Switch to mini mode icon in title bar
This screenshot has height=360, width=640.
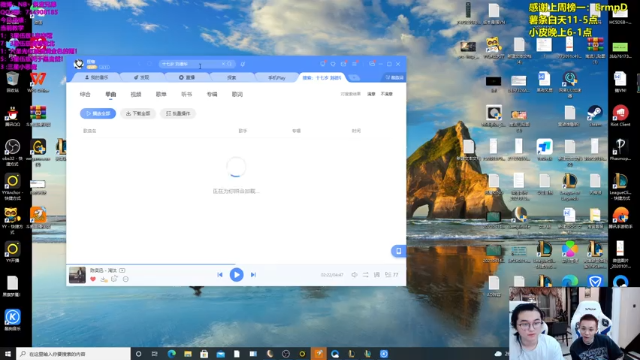pos(372,64)
